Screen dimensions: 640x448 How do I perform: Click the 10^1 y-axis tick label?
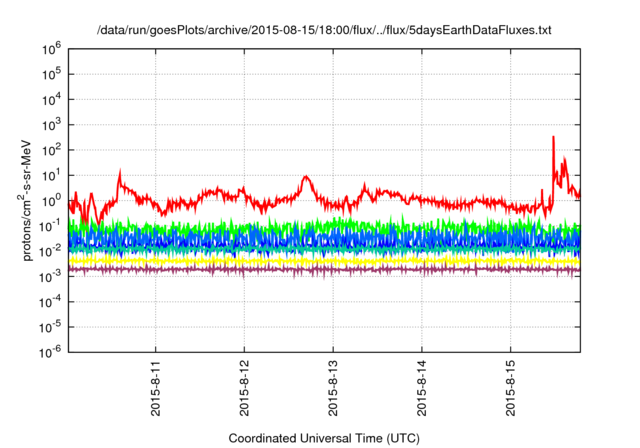pos(51,175)
